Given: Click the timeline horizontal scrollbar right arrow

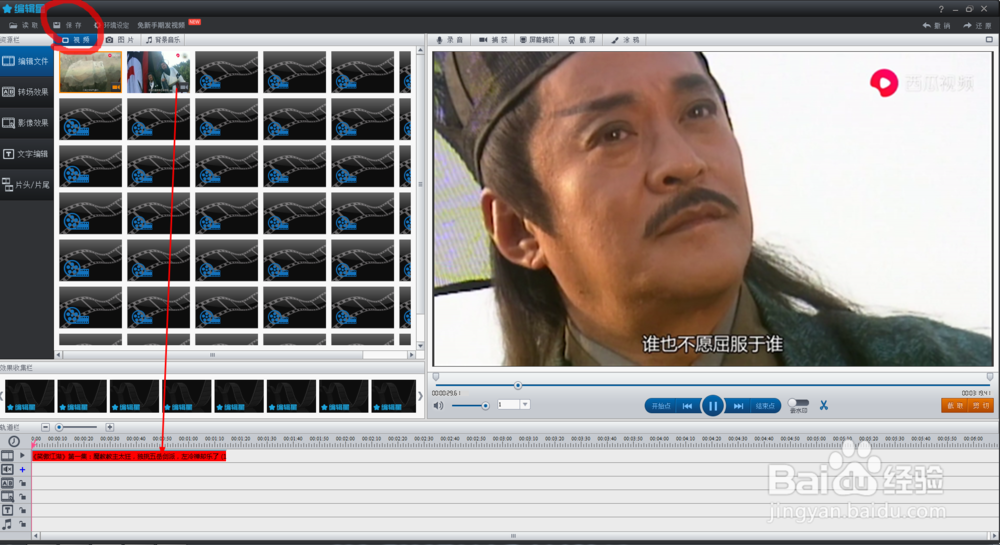Looking at the screenshot, I should click(994, 536).
